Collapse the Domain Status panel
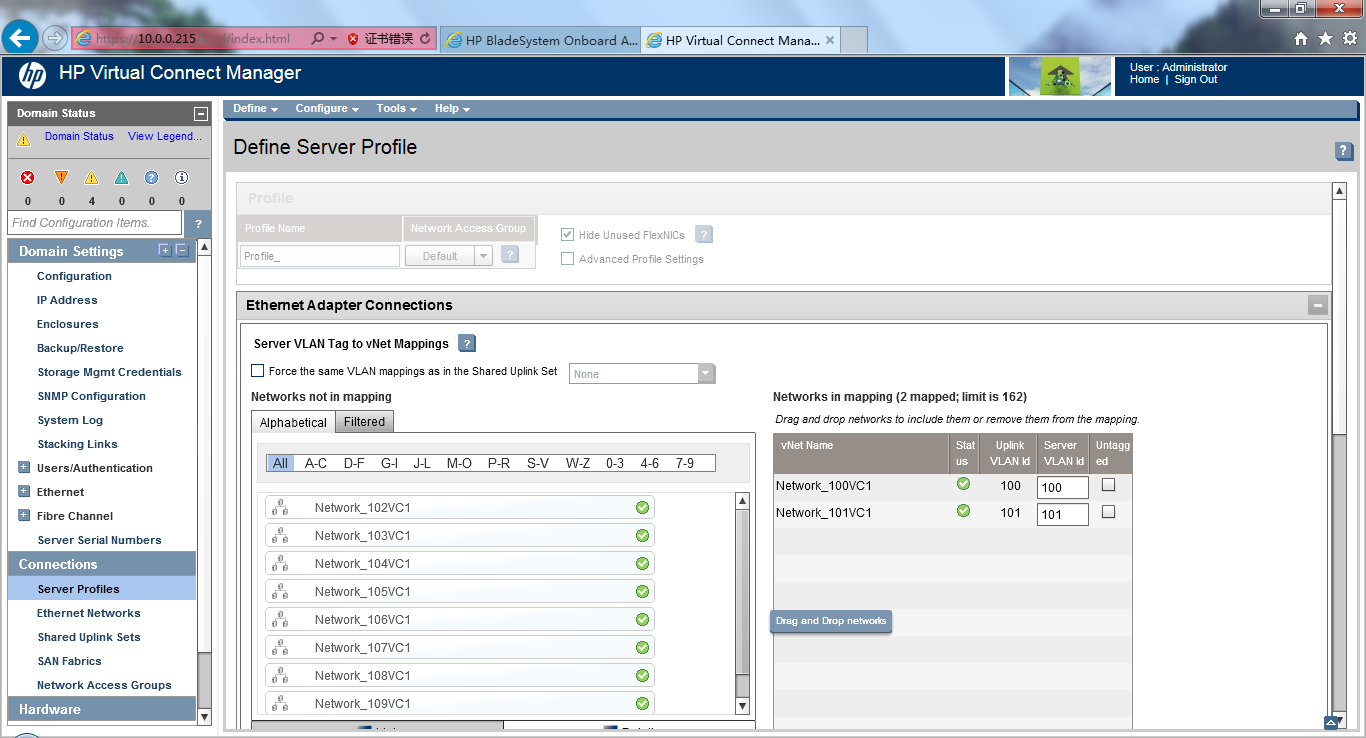Image resolution: width=1366 pixels, height=738 pixels. 200,114
